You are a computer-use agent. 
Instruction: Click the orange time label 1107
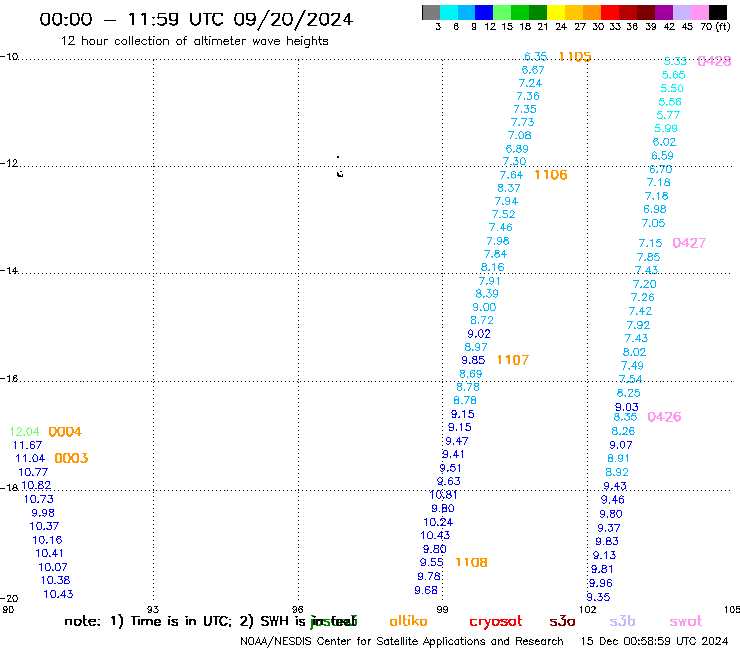513,360
